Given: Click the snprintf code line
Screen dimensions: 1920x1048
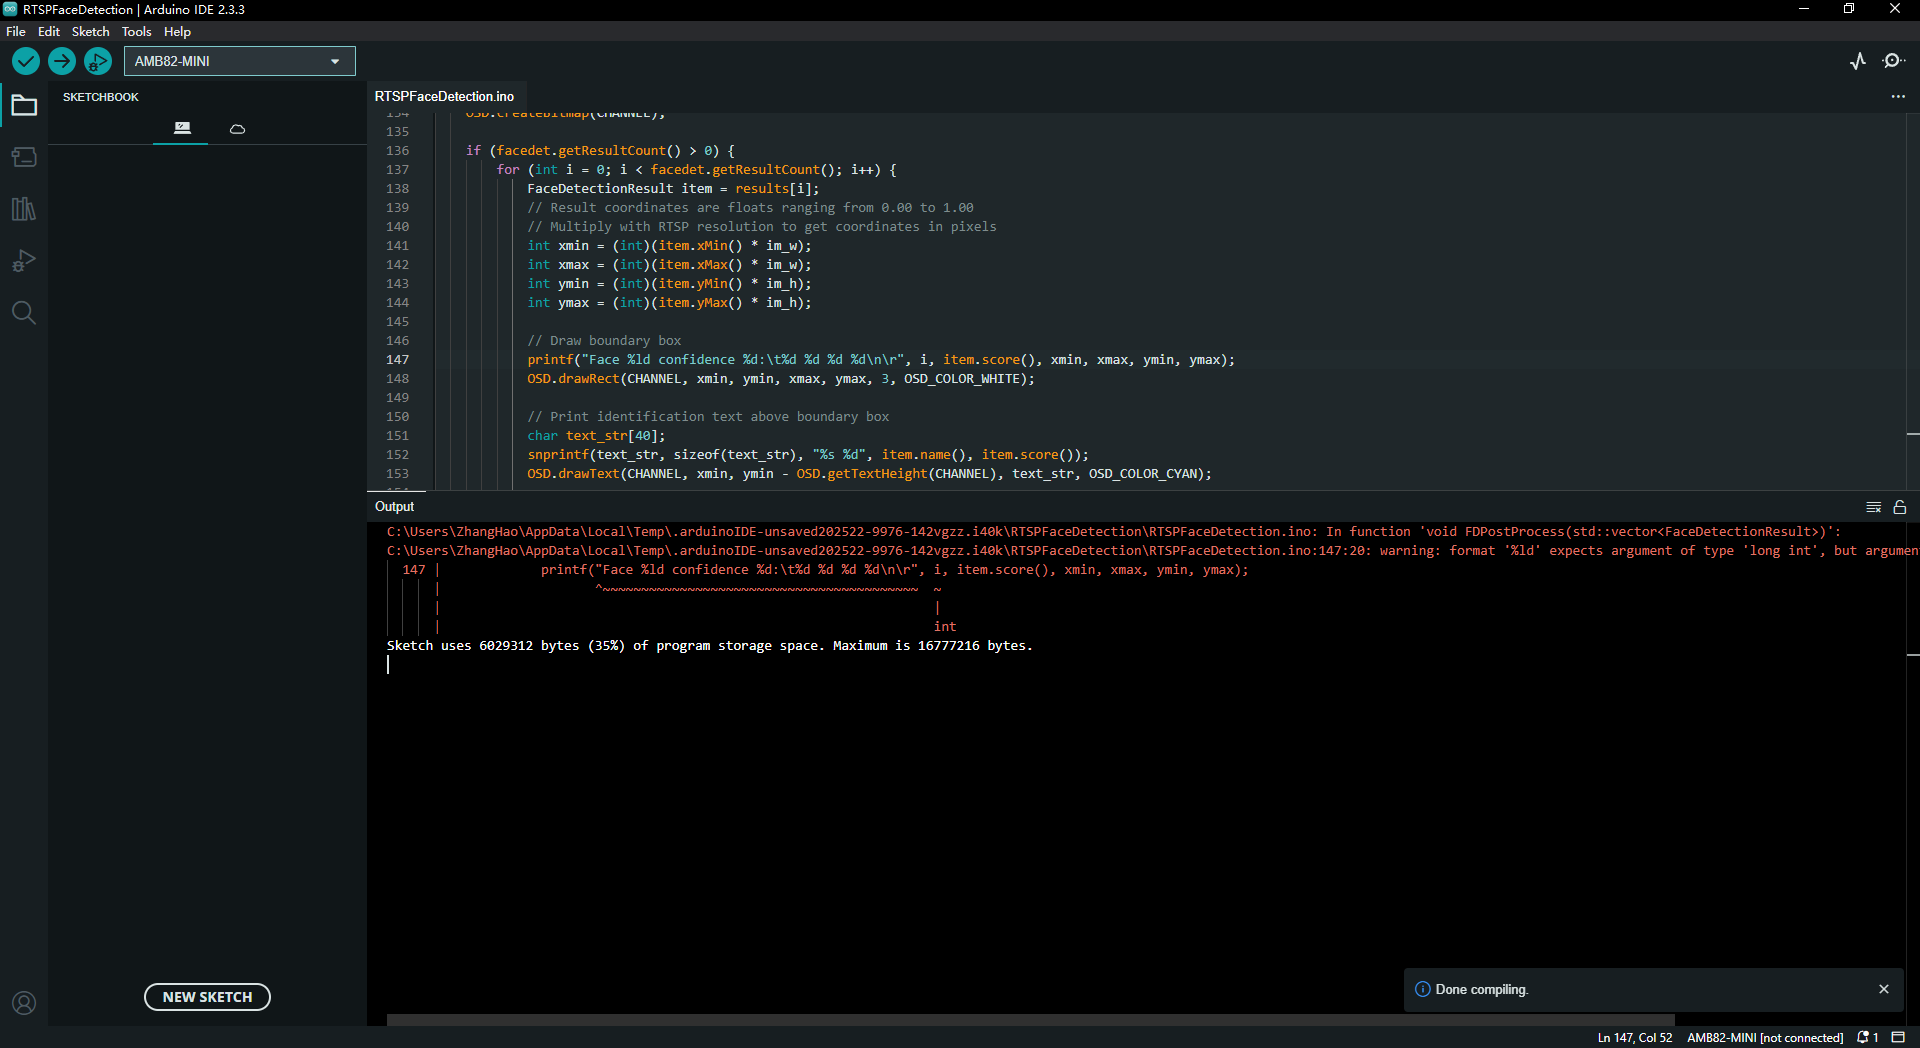Looking at the screenshot, I should click(x=808, y=455).
